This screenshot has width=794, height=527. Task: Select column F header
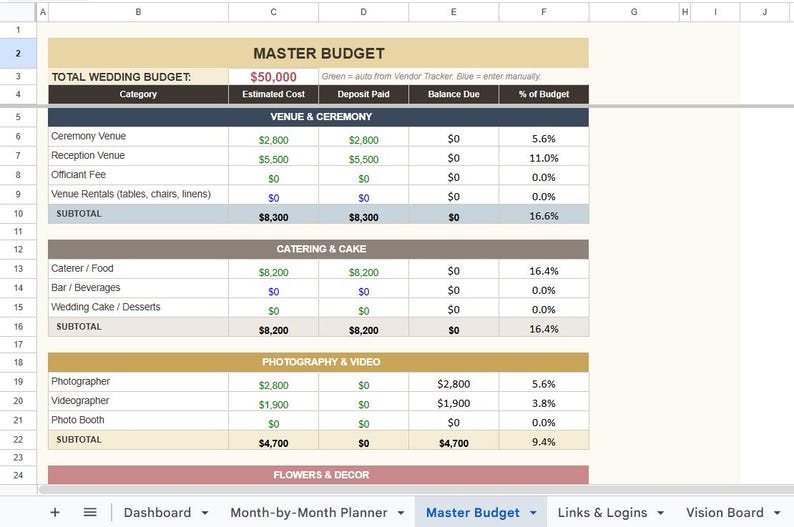coord(544,12)
